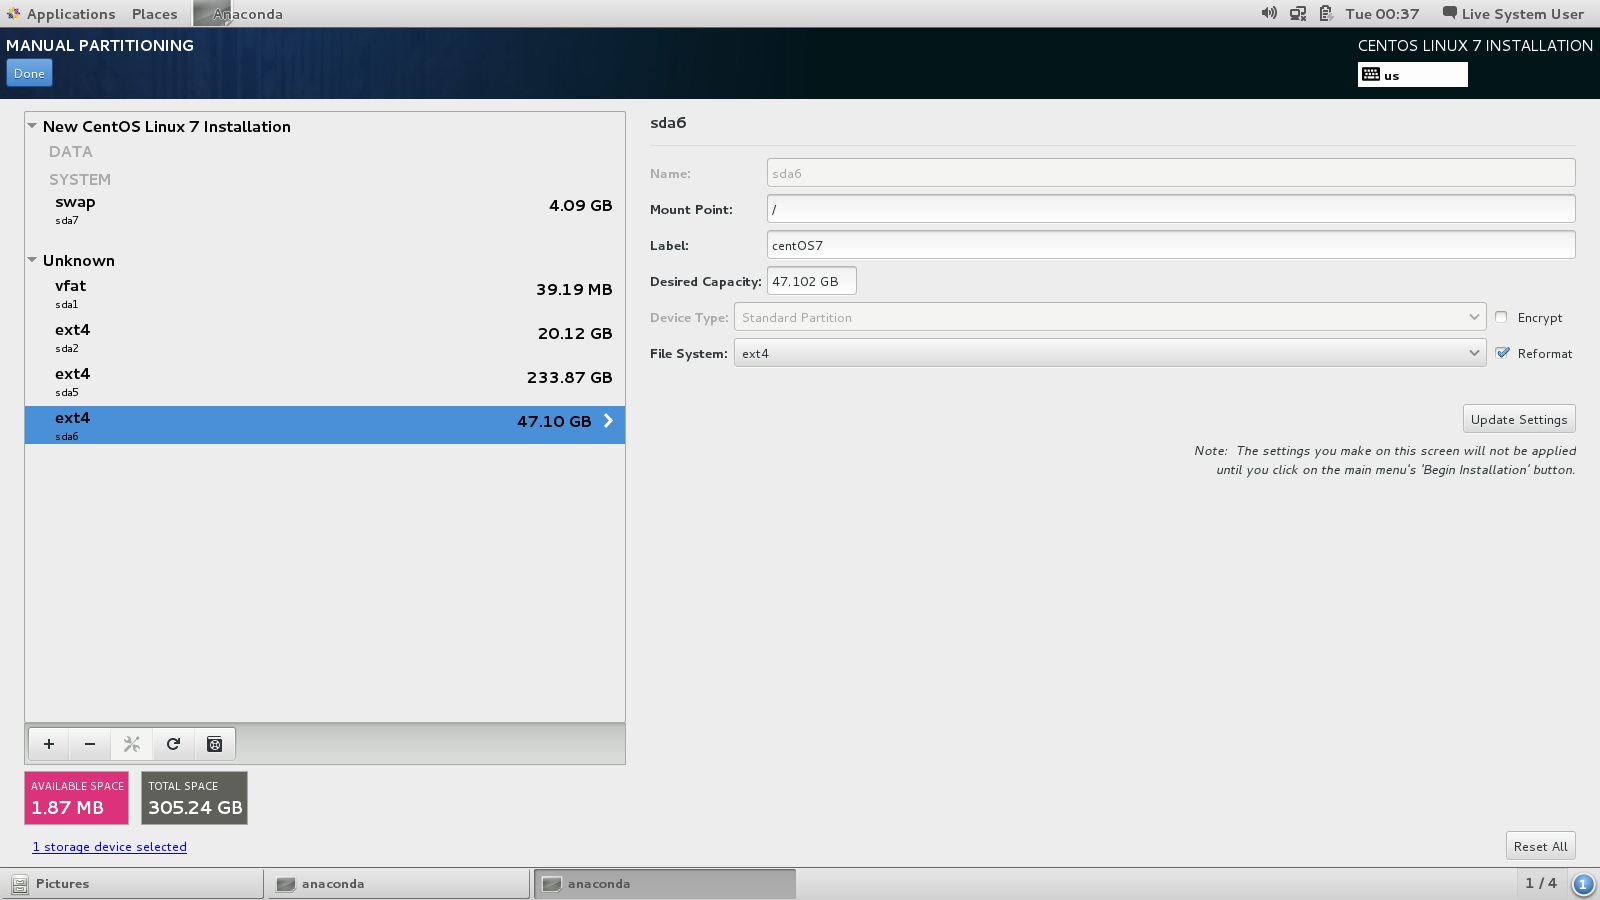Show help summary icon in partition toolbar
This screenshot has width=1600, height=900.
(214, 744)
